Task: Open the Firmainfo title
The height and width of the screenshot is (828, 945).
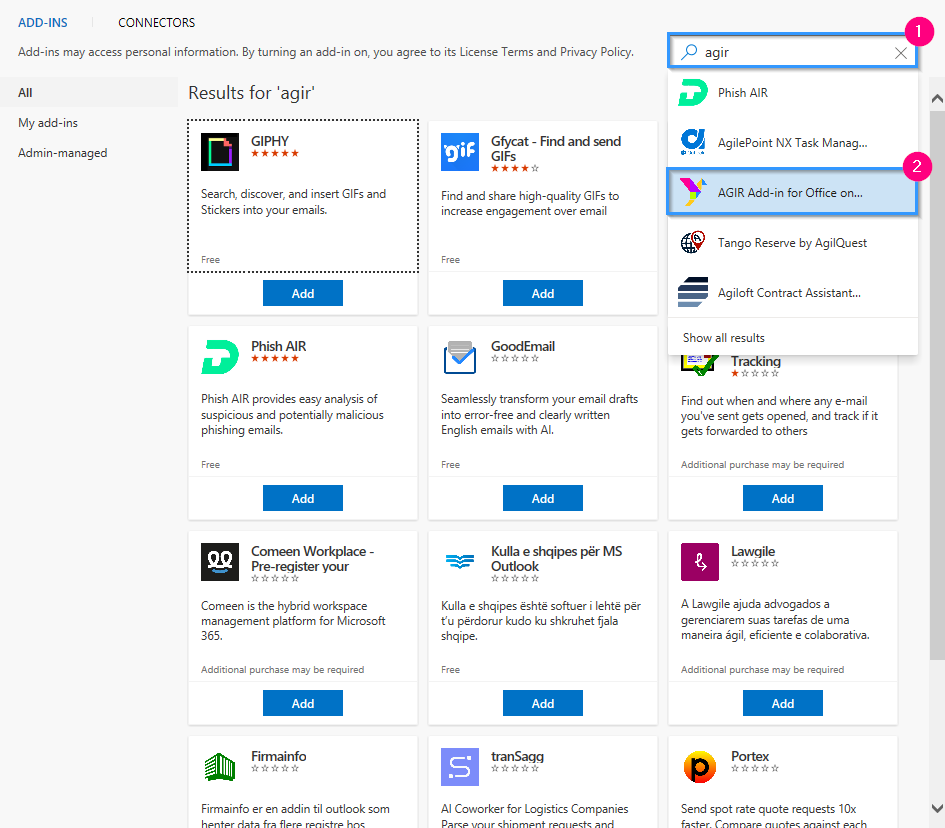Action: pos(278,756)
